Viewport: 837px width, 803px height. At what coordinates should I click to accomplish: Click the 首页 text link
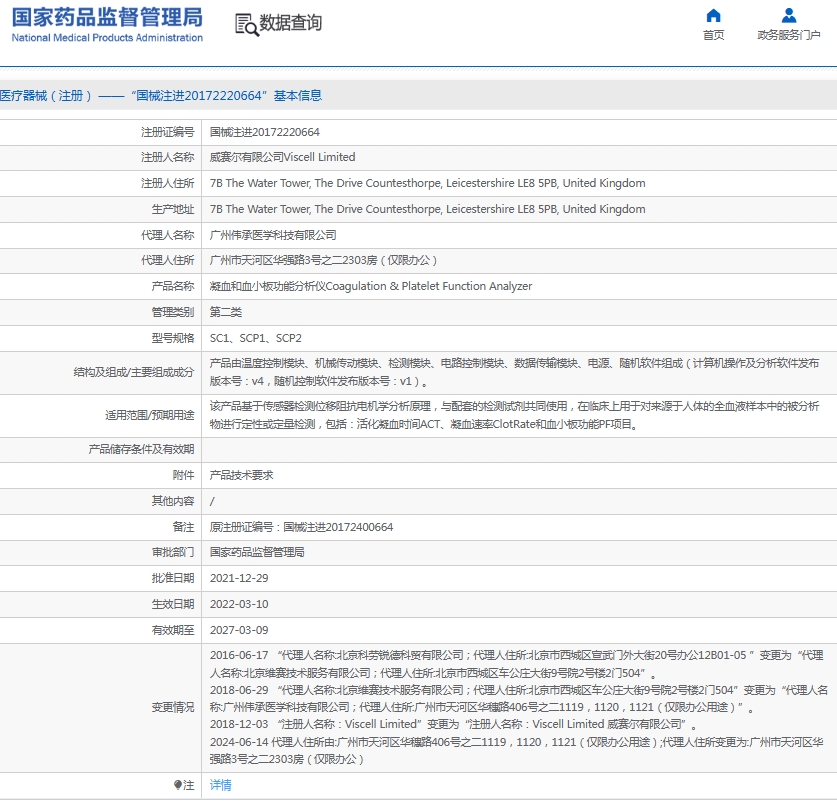[713, 35]
